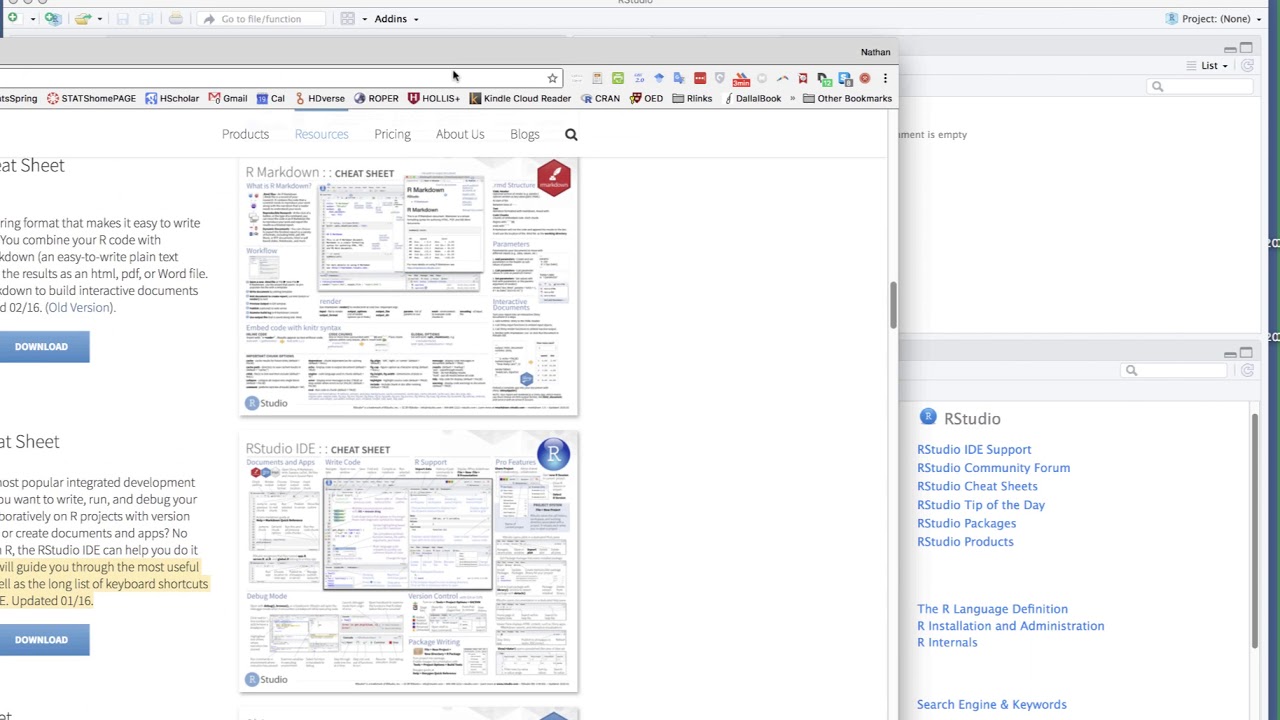Click the workspace panes grid icon

[347, 18]
